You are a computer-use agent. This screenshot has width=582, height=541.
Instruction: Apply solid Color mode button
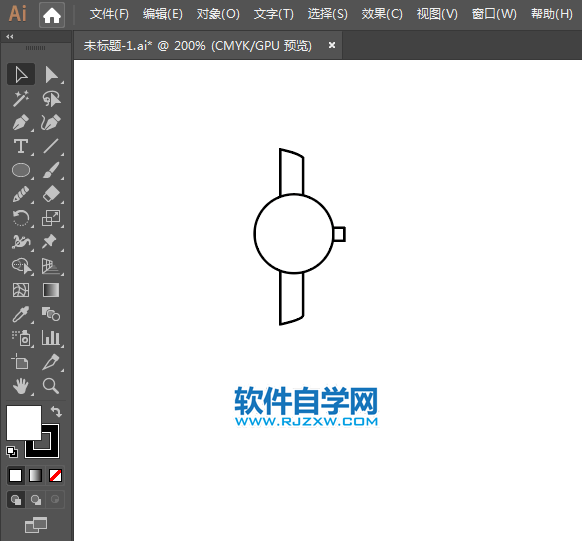coord(16,475)
